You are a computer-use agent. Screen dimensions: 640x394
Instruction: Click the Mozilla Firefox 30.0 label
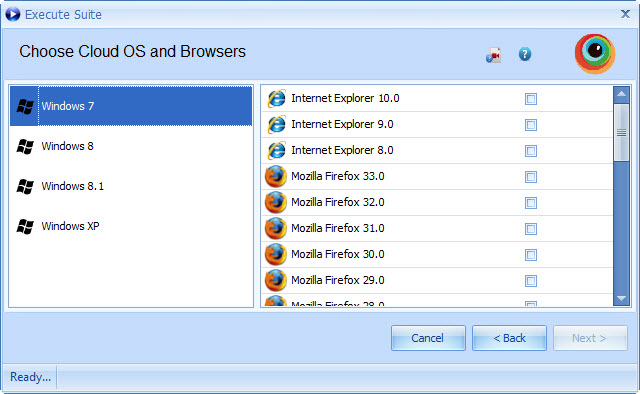pyautogui.click(x=338, y=254)
